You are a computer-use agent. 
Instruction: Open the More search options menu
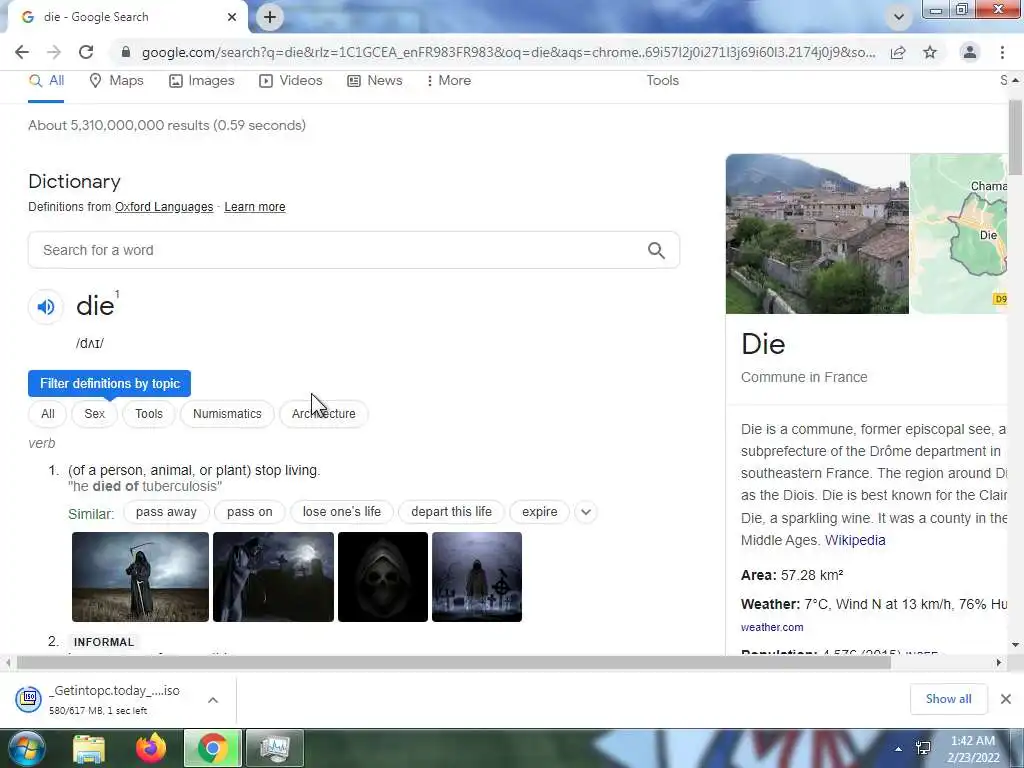coord(449,80)
